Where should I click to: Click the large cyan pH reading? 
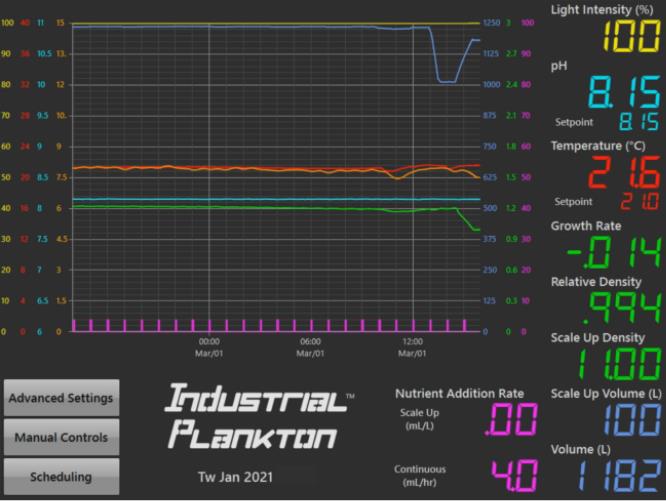623,93
